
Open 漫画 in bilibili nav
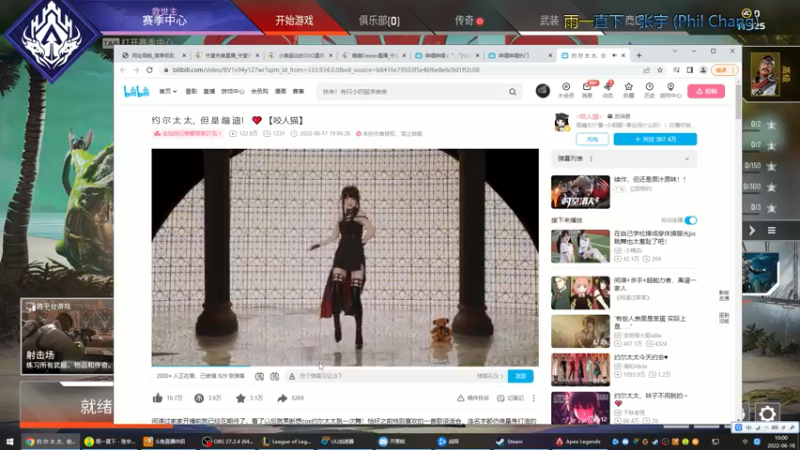click(x=280, y=91)
